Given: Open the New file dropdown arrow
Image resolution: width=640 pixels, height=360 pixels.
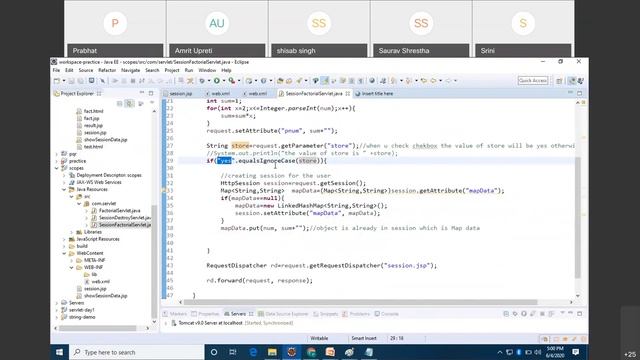Looking at the screenshot, I should (64, 81).
